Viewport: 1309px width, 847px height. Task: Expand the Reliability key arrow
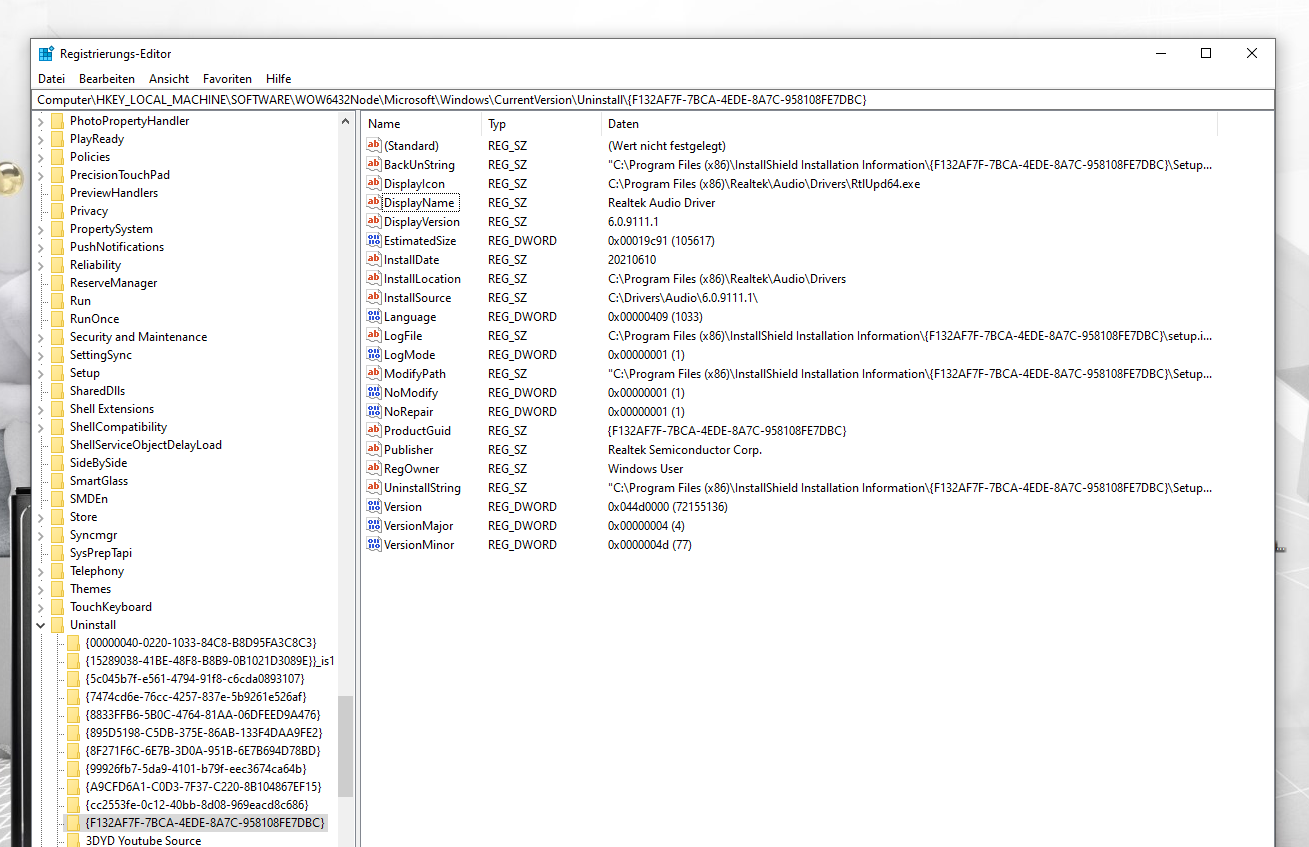tap(41, 265)
